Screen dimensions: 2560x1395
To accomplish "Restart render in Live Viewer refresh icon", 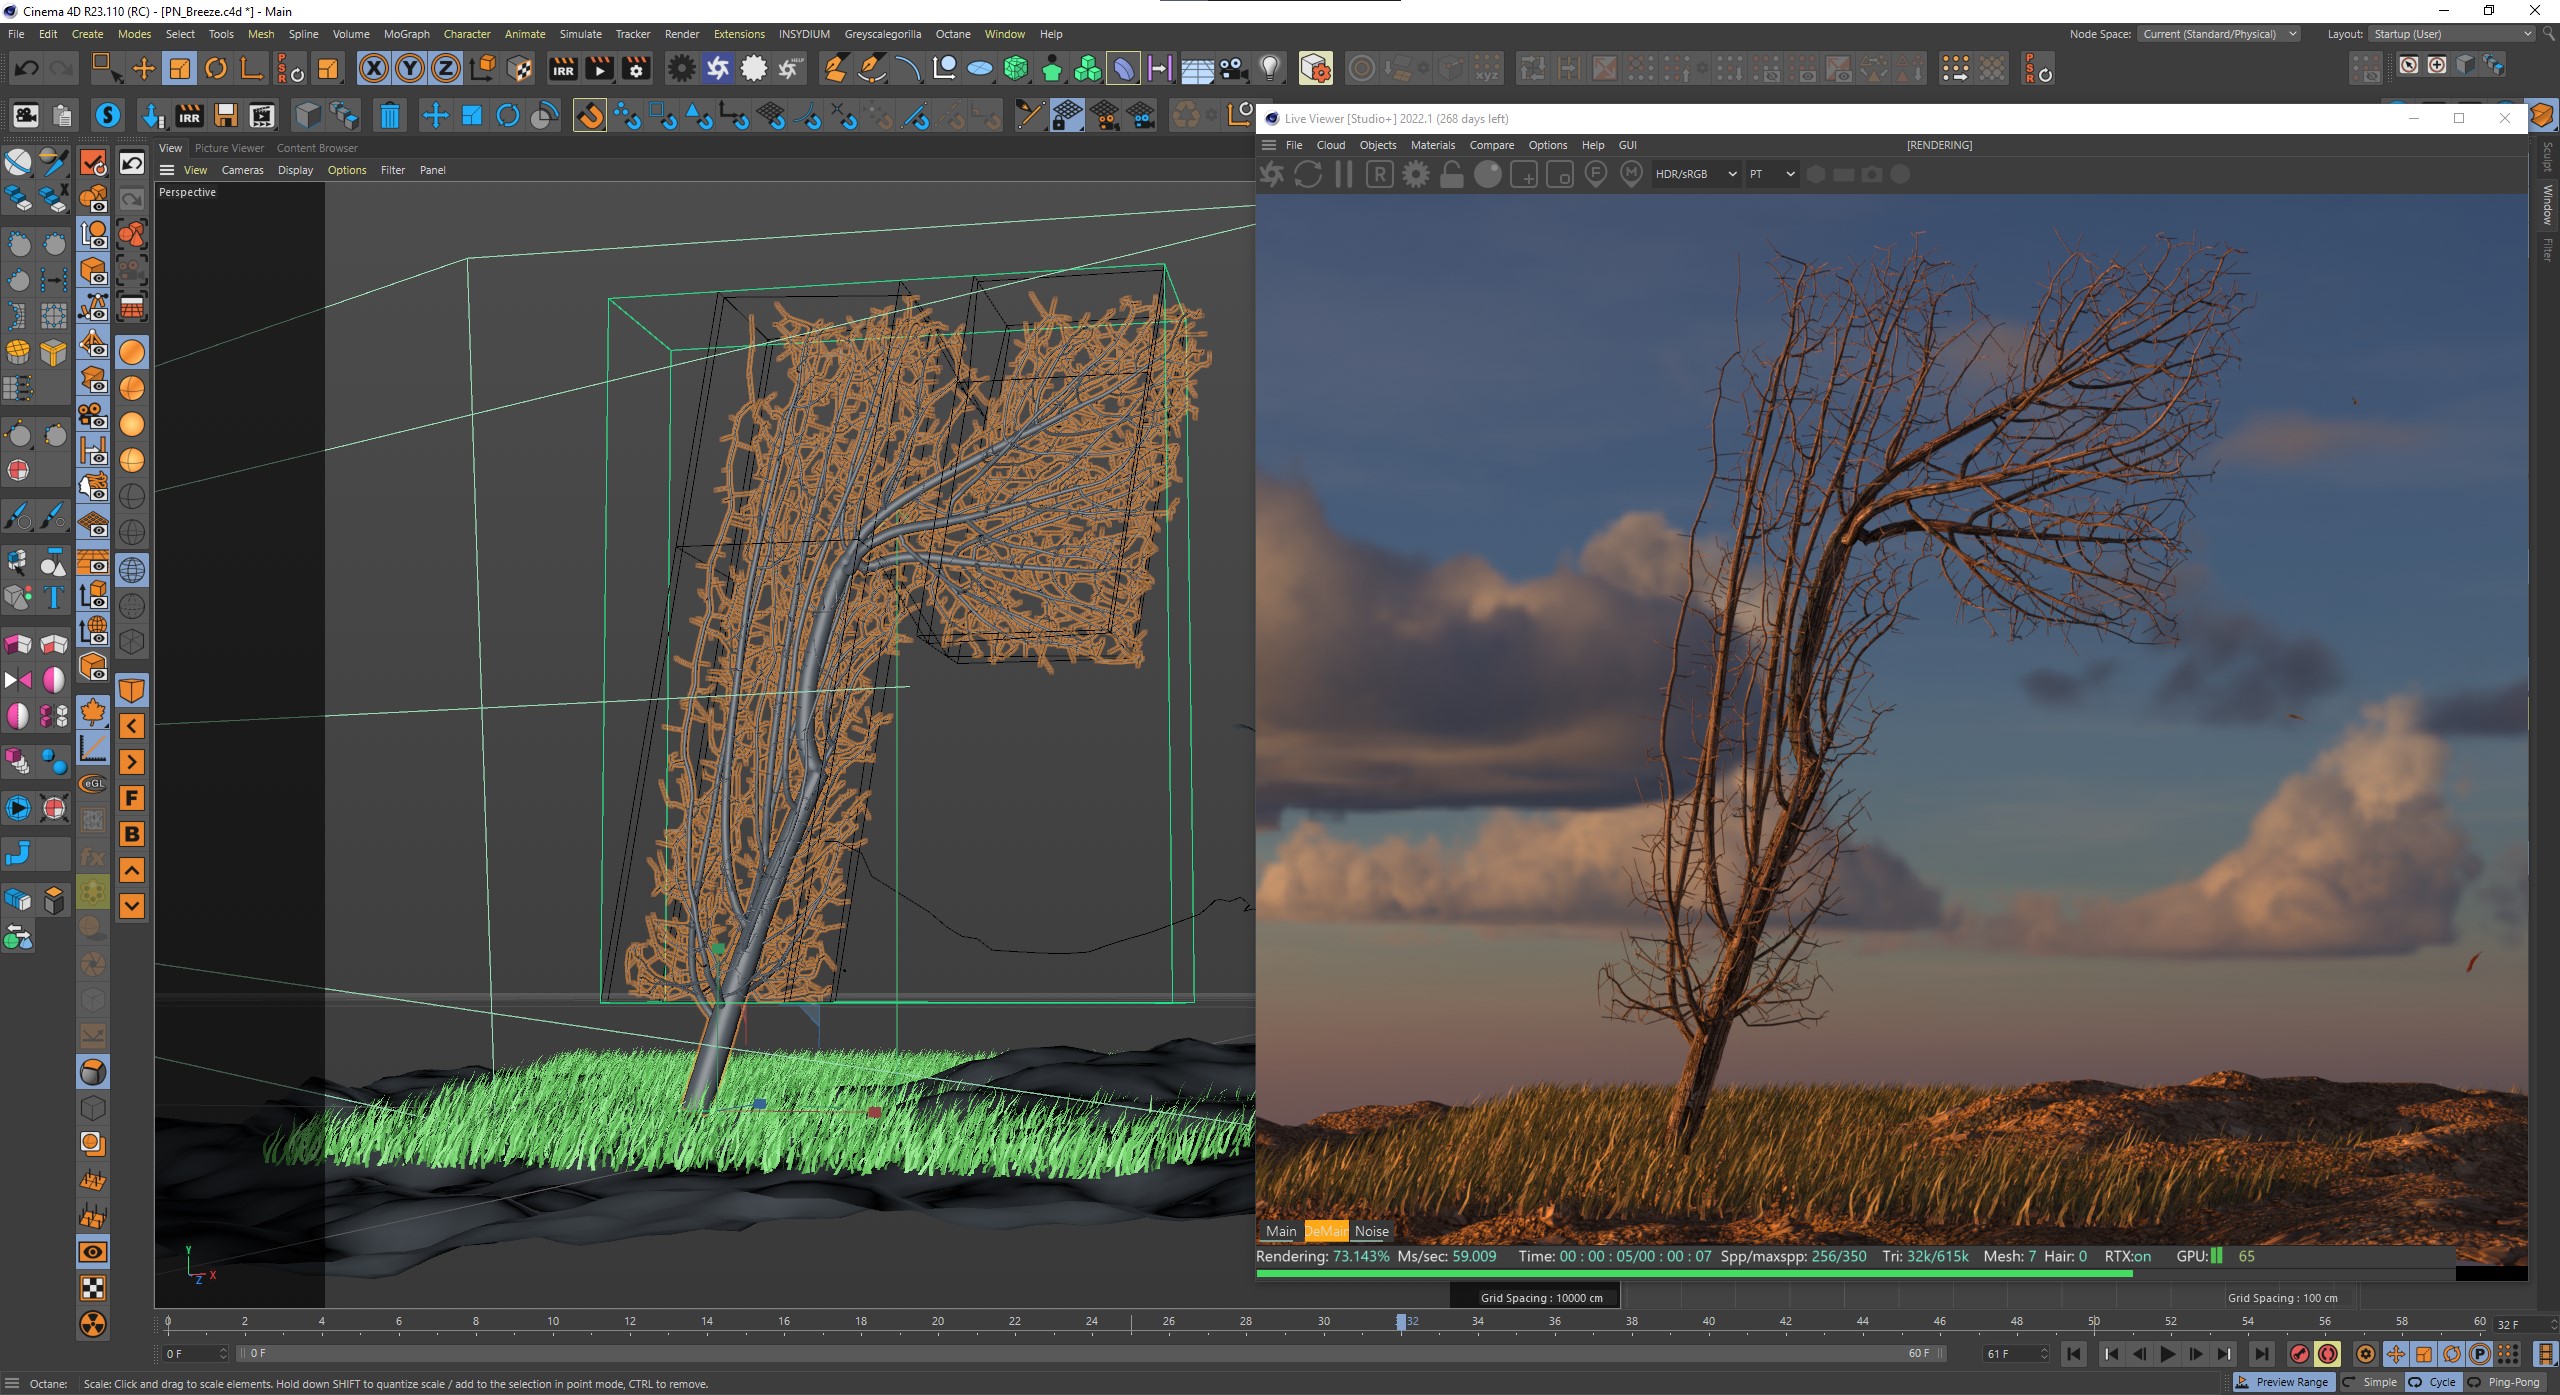I will click(1308, 175).
